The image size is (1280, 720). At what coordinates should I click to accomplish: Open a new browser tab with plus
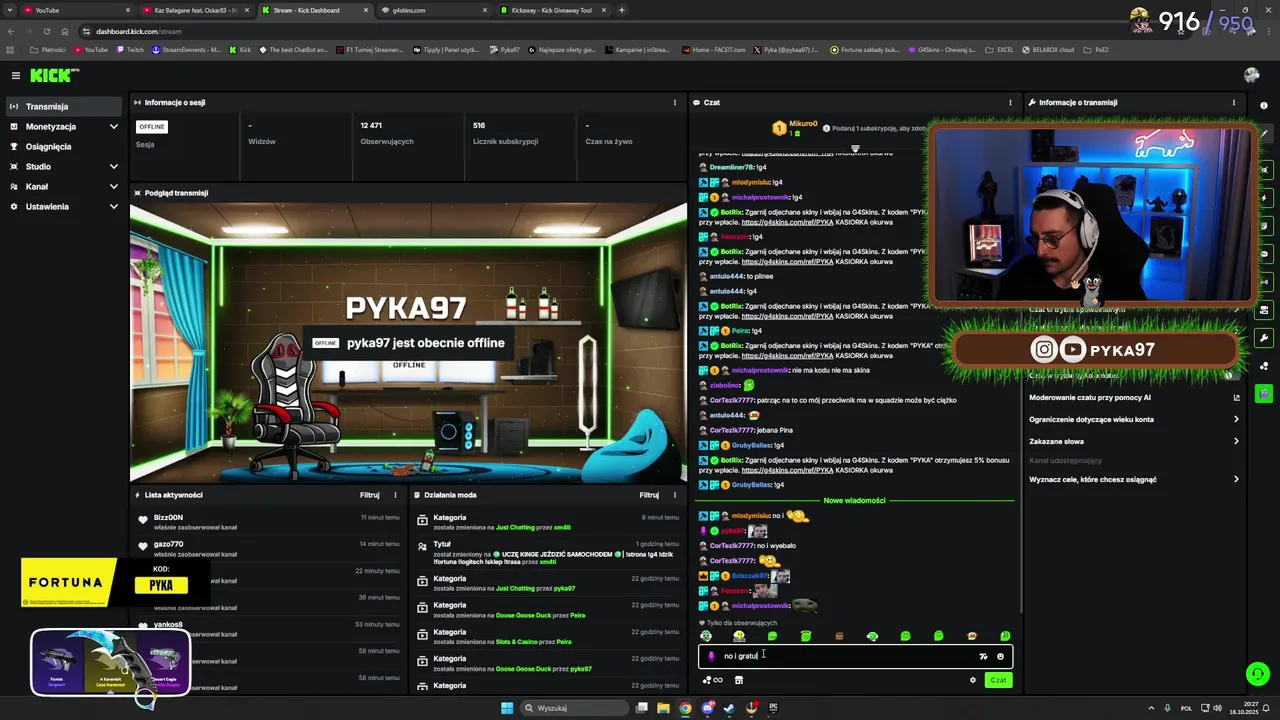(622, 10)
